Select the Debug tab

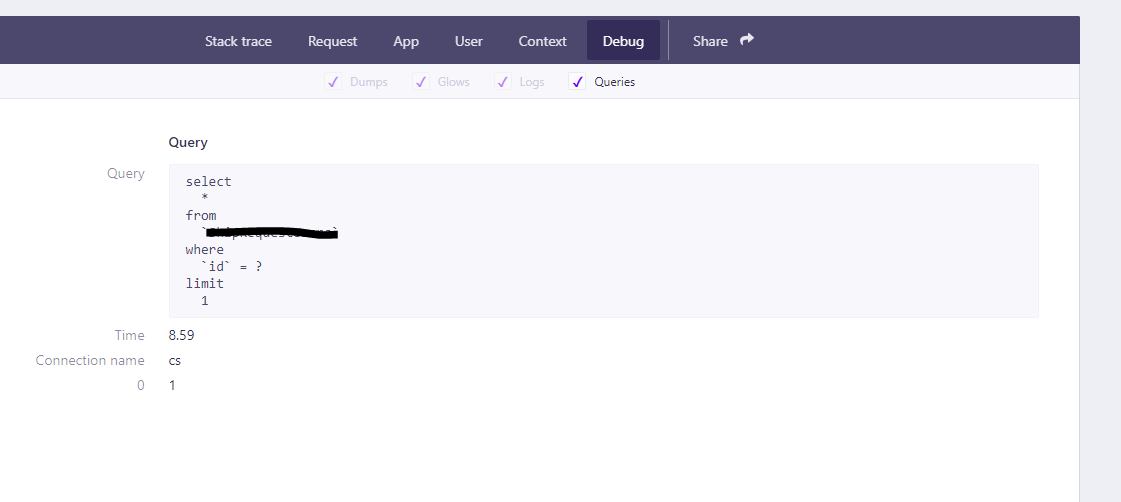tap(623, 41)
